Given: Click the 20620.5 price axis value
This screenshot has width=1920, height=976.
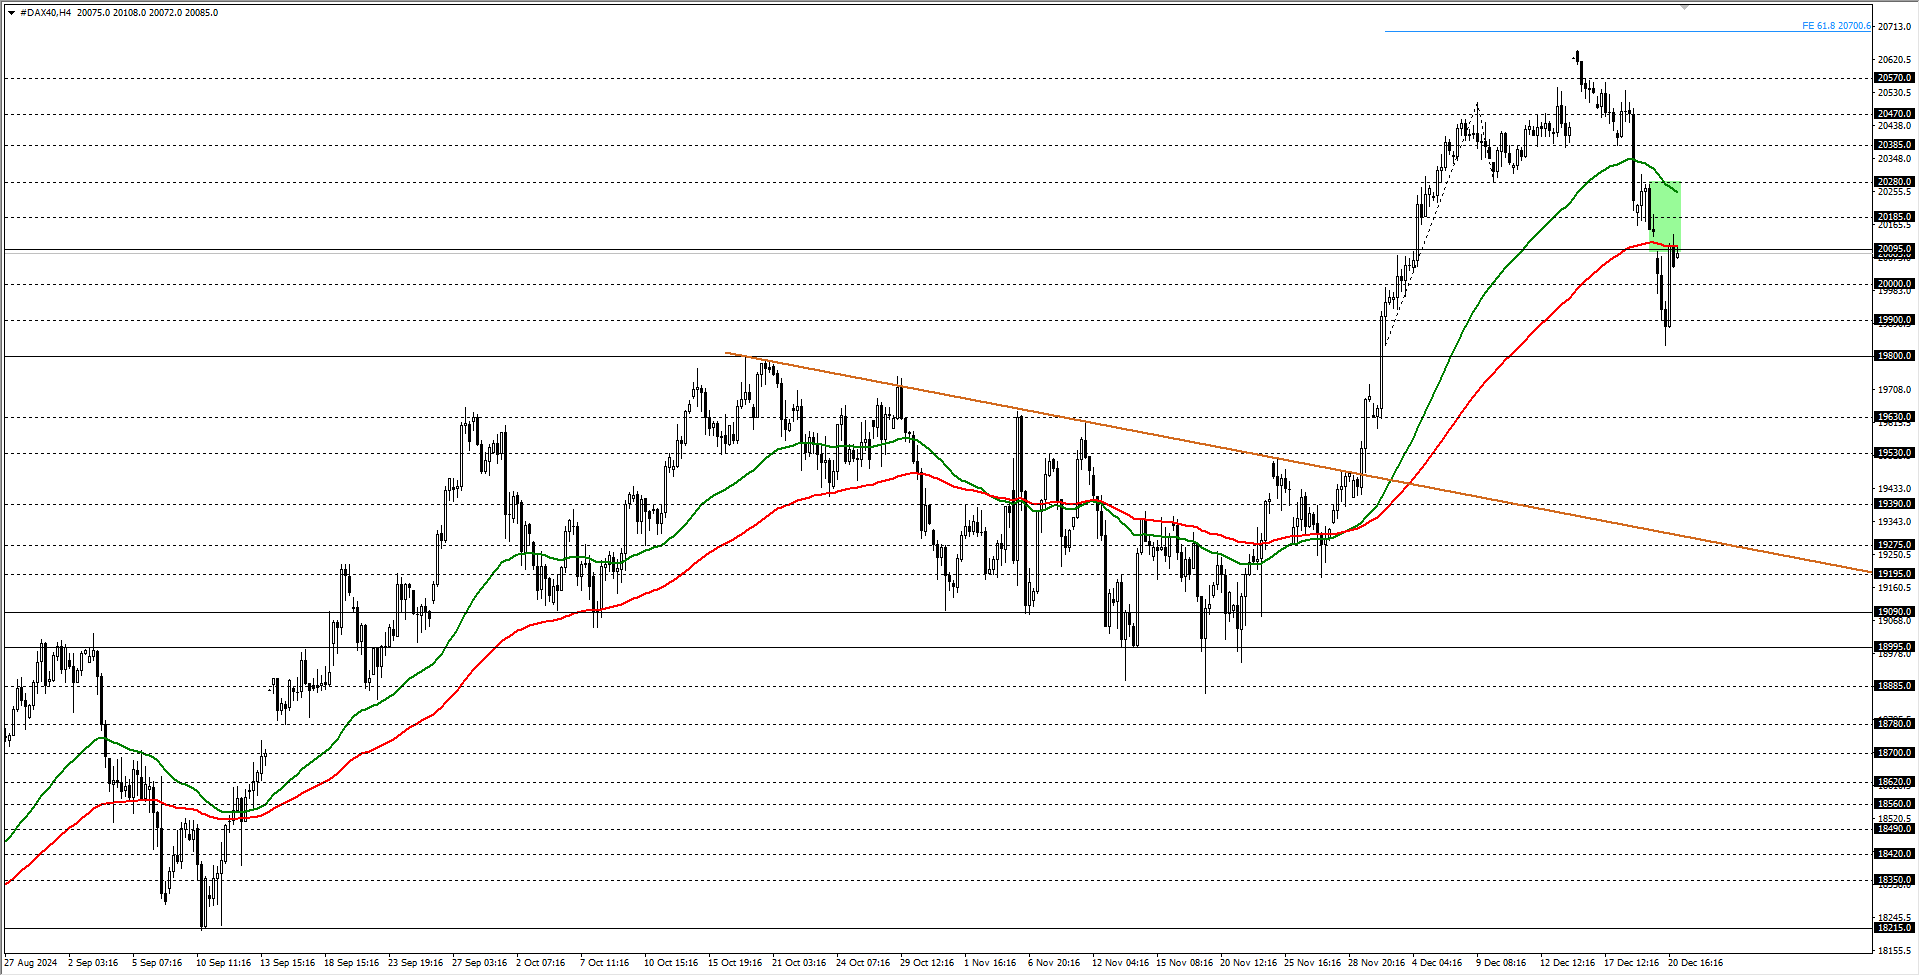Looking at the screenshot, I should (1894, 60).
